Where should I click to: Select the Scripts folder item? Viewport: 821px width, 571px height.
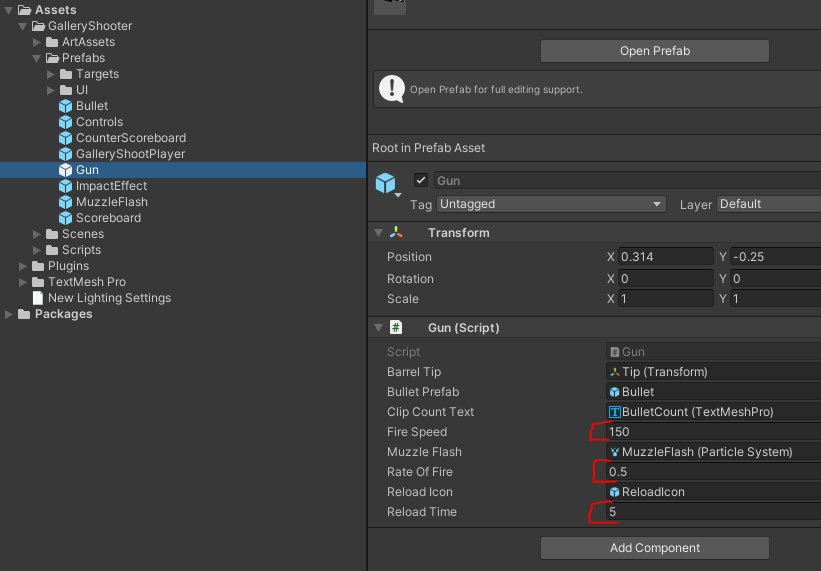point(81,250)
